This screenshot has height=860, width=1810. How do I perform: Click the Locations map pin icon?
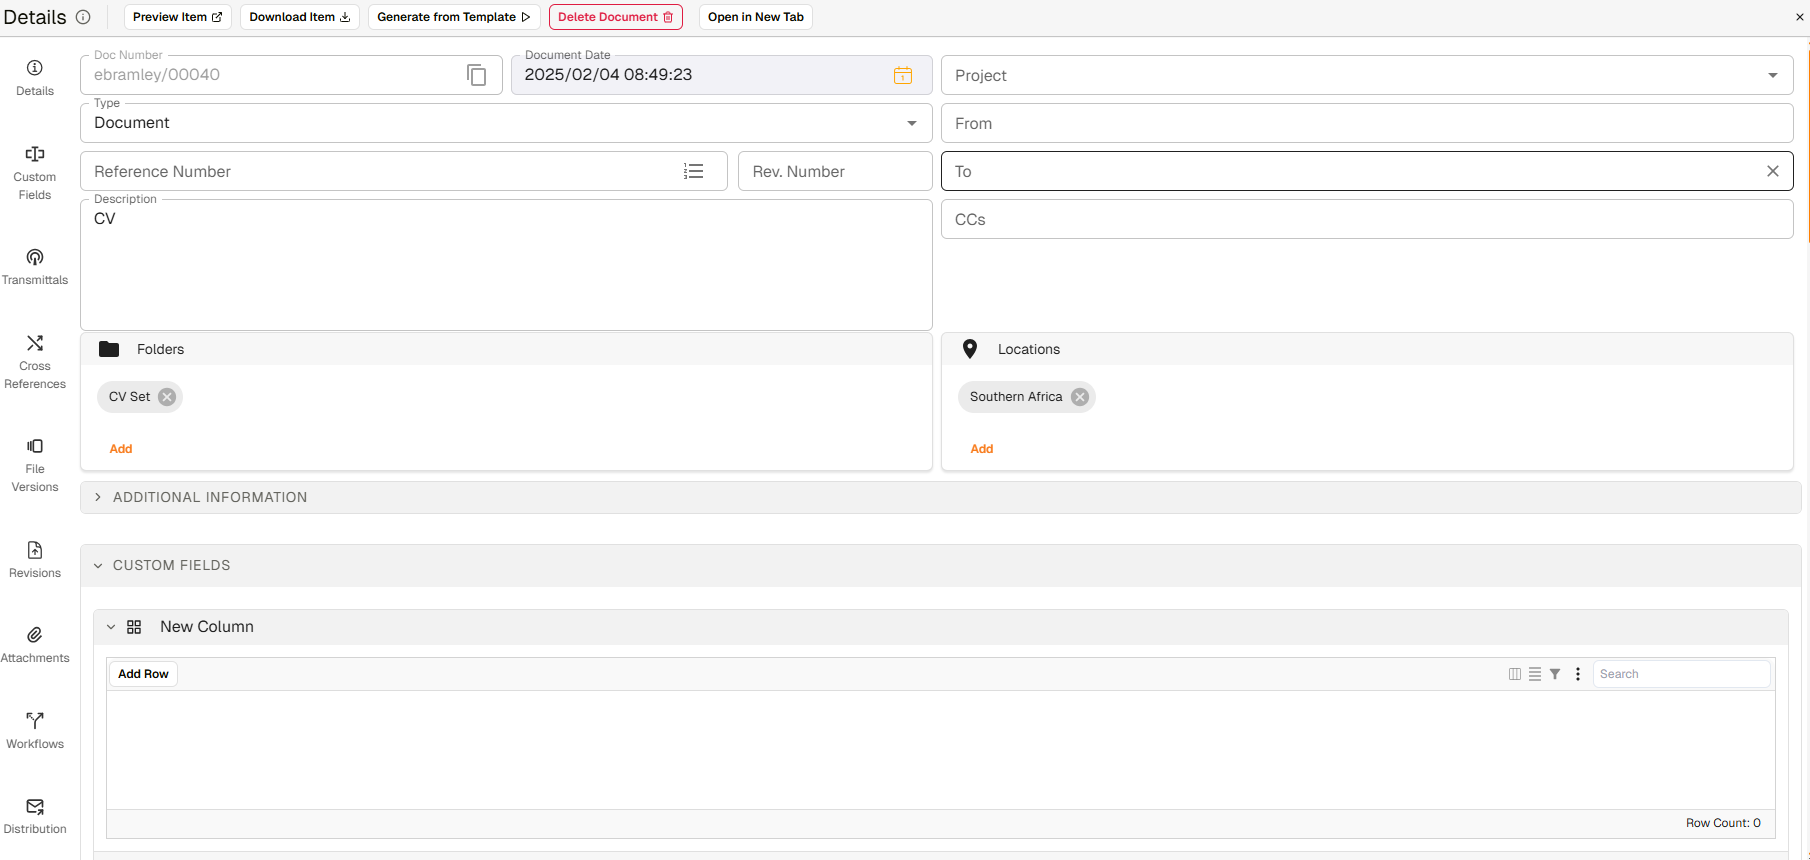970,349
